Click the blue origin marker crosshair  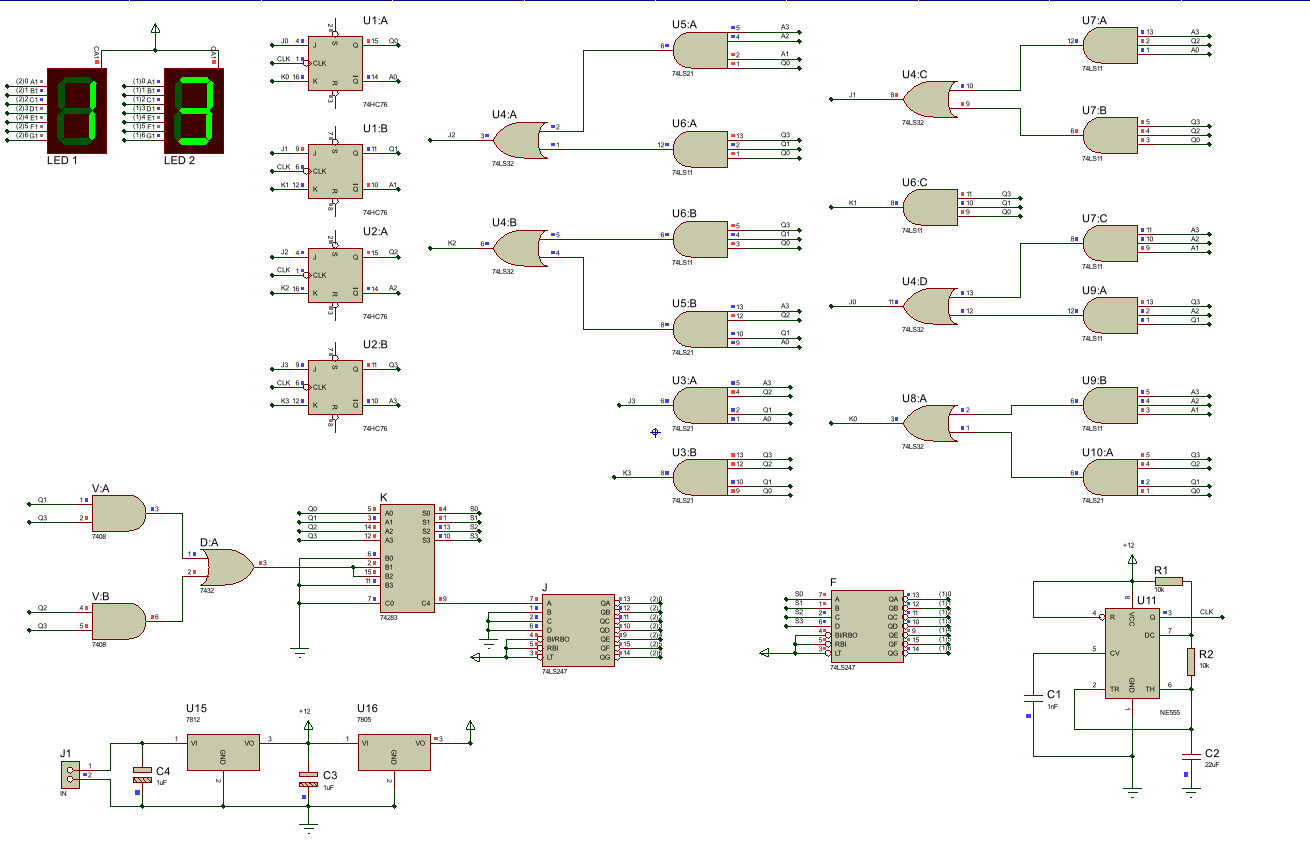click(x=656, y=432)
